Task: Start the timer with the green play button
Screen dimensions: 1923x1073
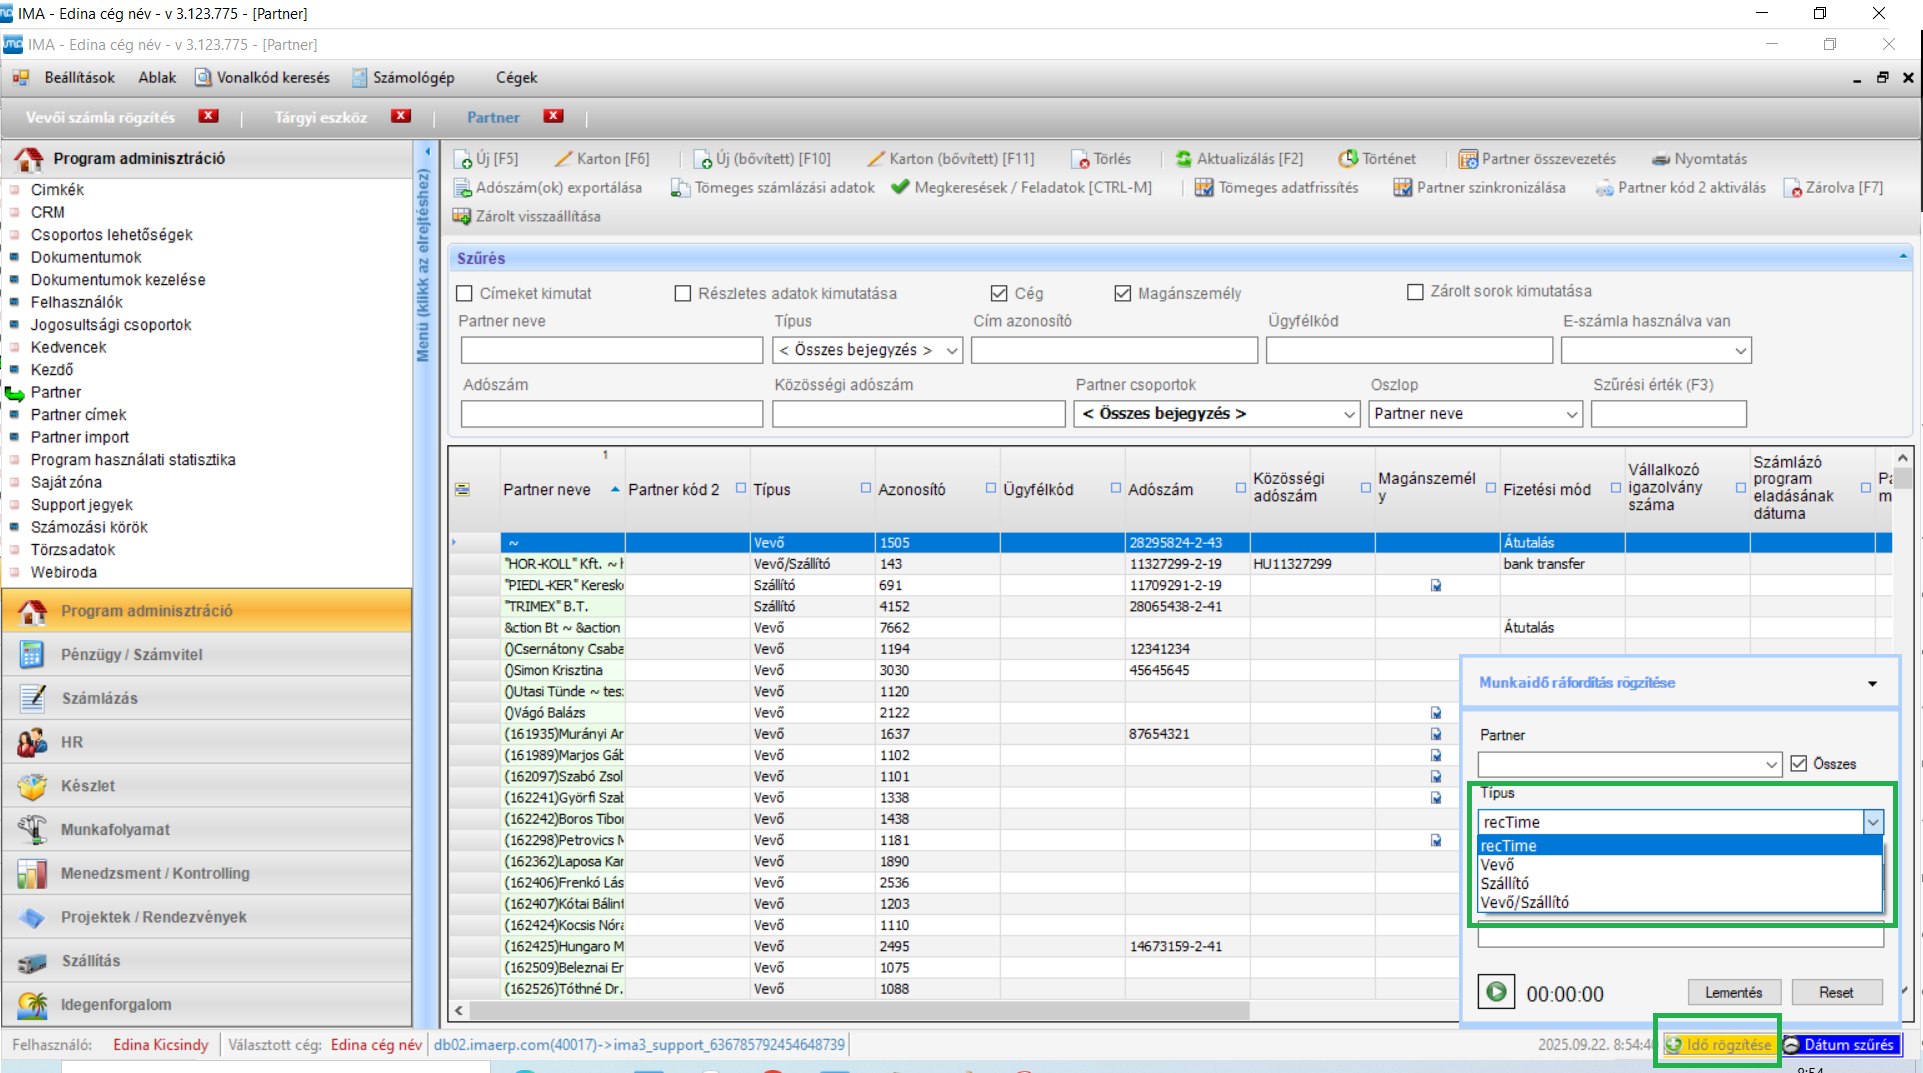Action: pos(1496,992)
